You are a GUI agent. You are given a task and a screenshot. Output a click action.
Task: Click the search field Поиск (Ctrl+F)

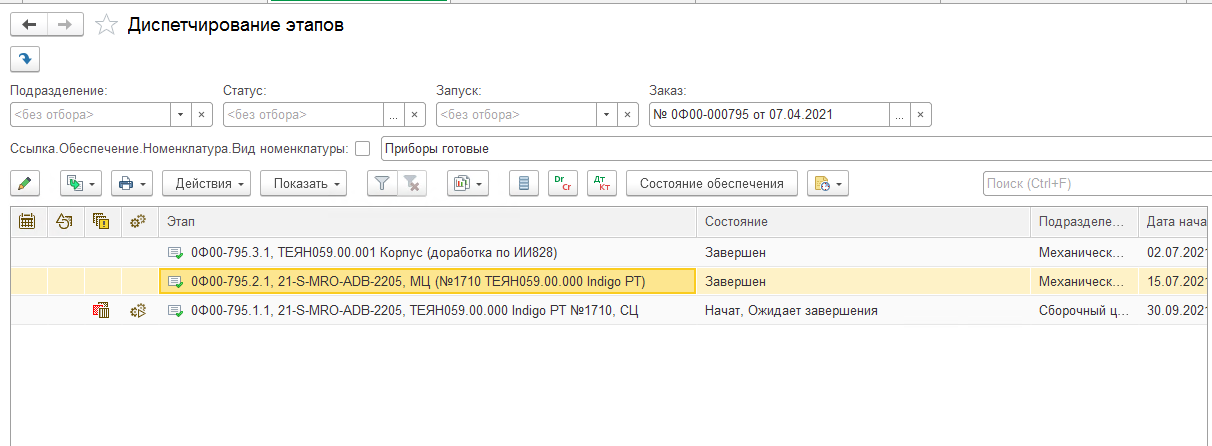[1095, 184]
